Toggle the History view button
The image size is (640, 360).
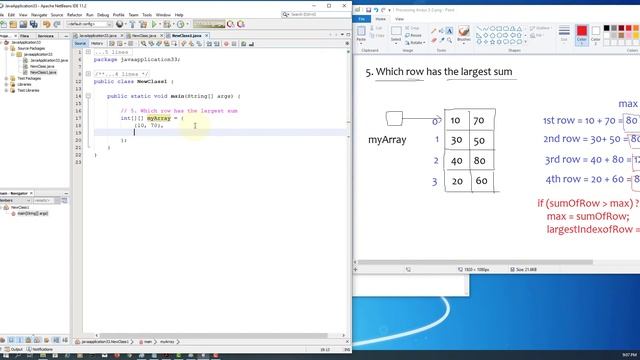click(x=97, y=44)
